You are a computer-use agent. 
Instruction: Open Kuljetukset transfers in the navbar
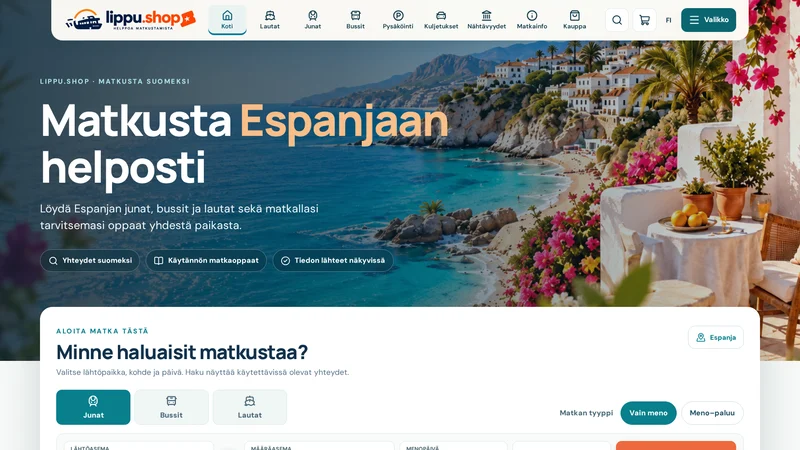(441, 20)
